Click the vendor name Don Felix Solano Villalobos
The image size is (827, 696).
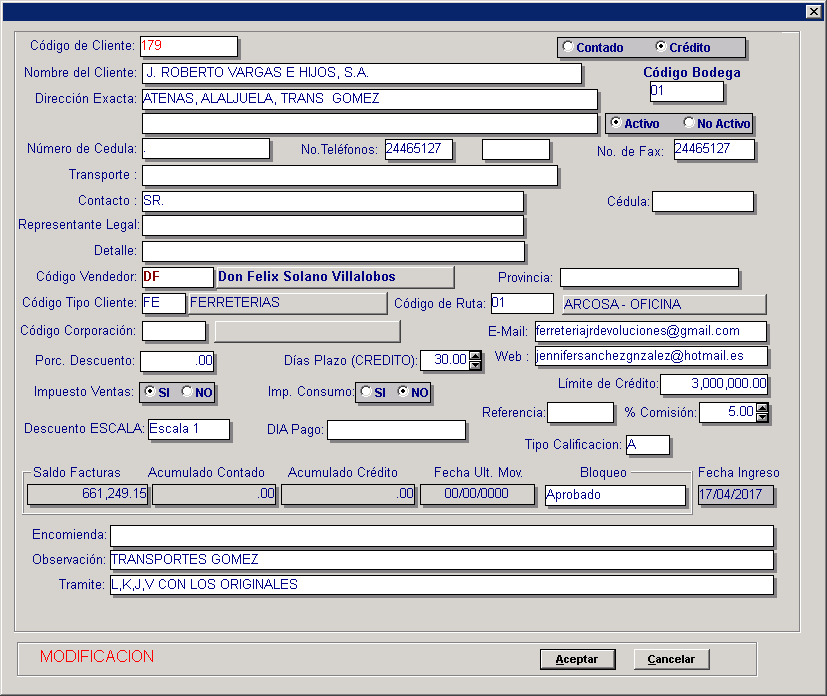(335, 277)
